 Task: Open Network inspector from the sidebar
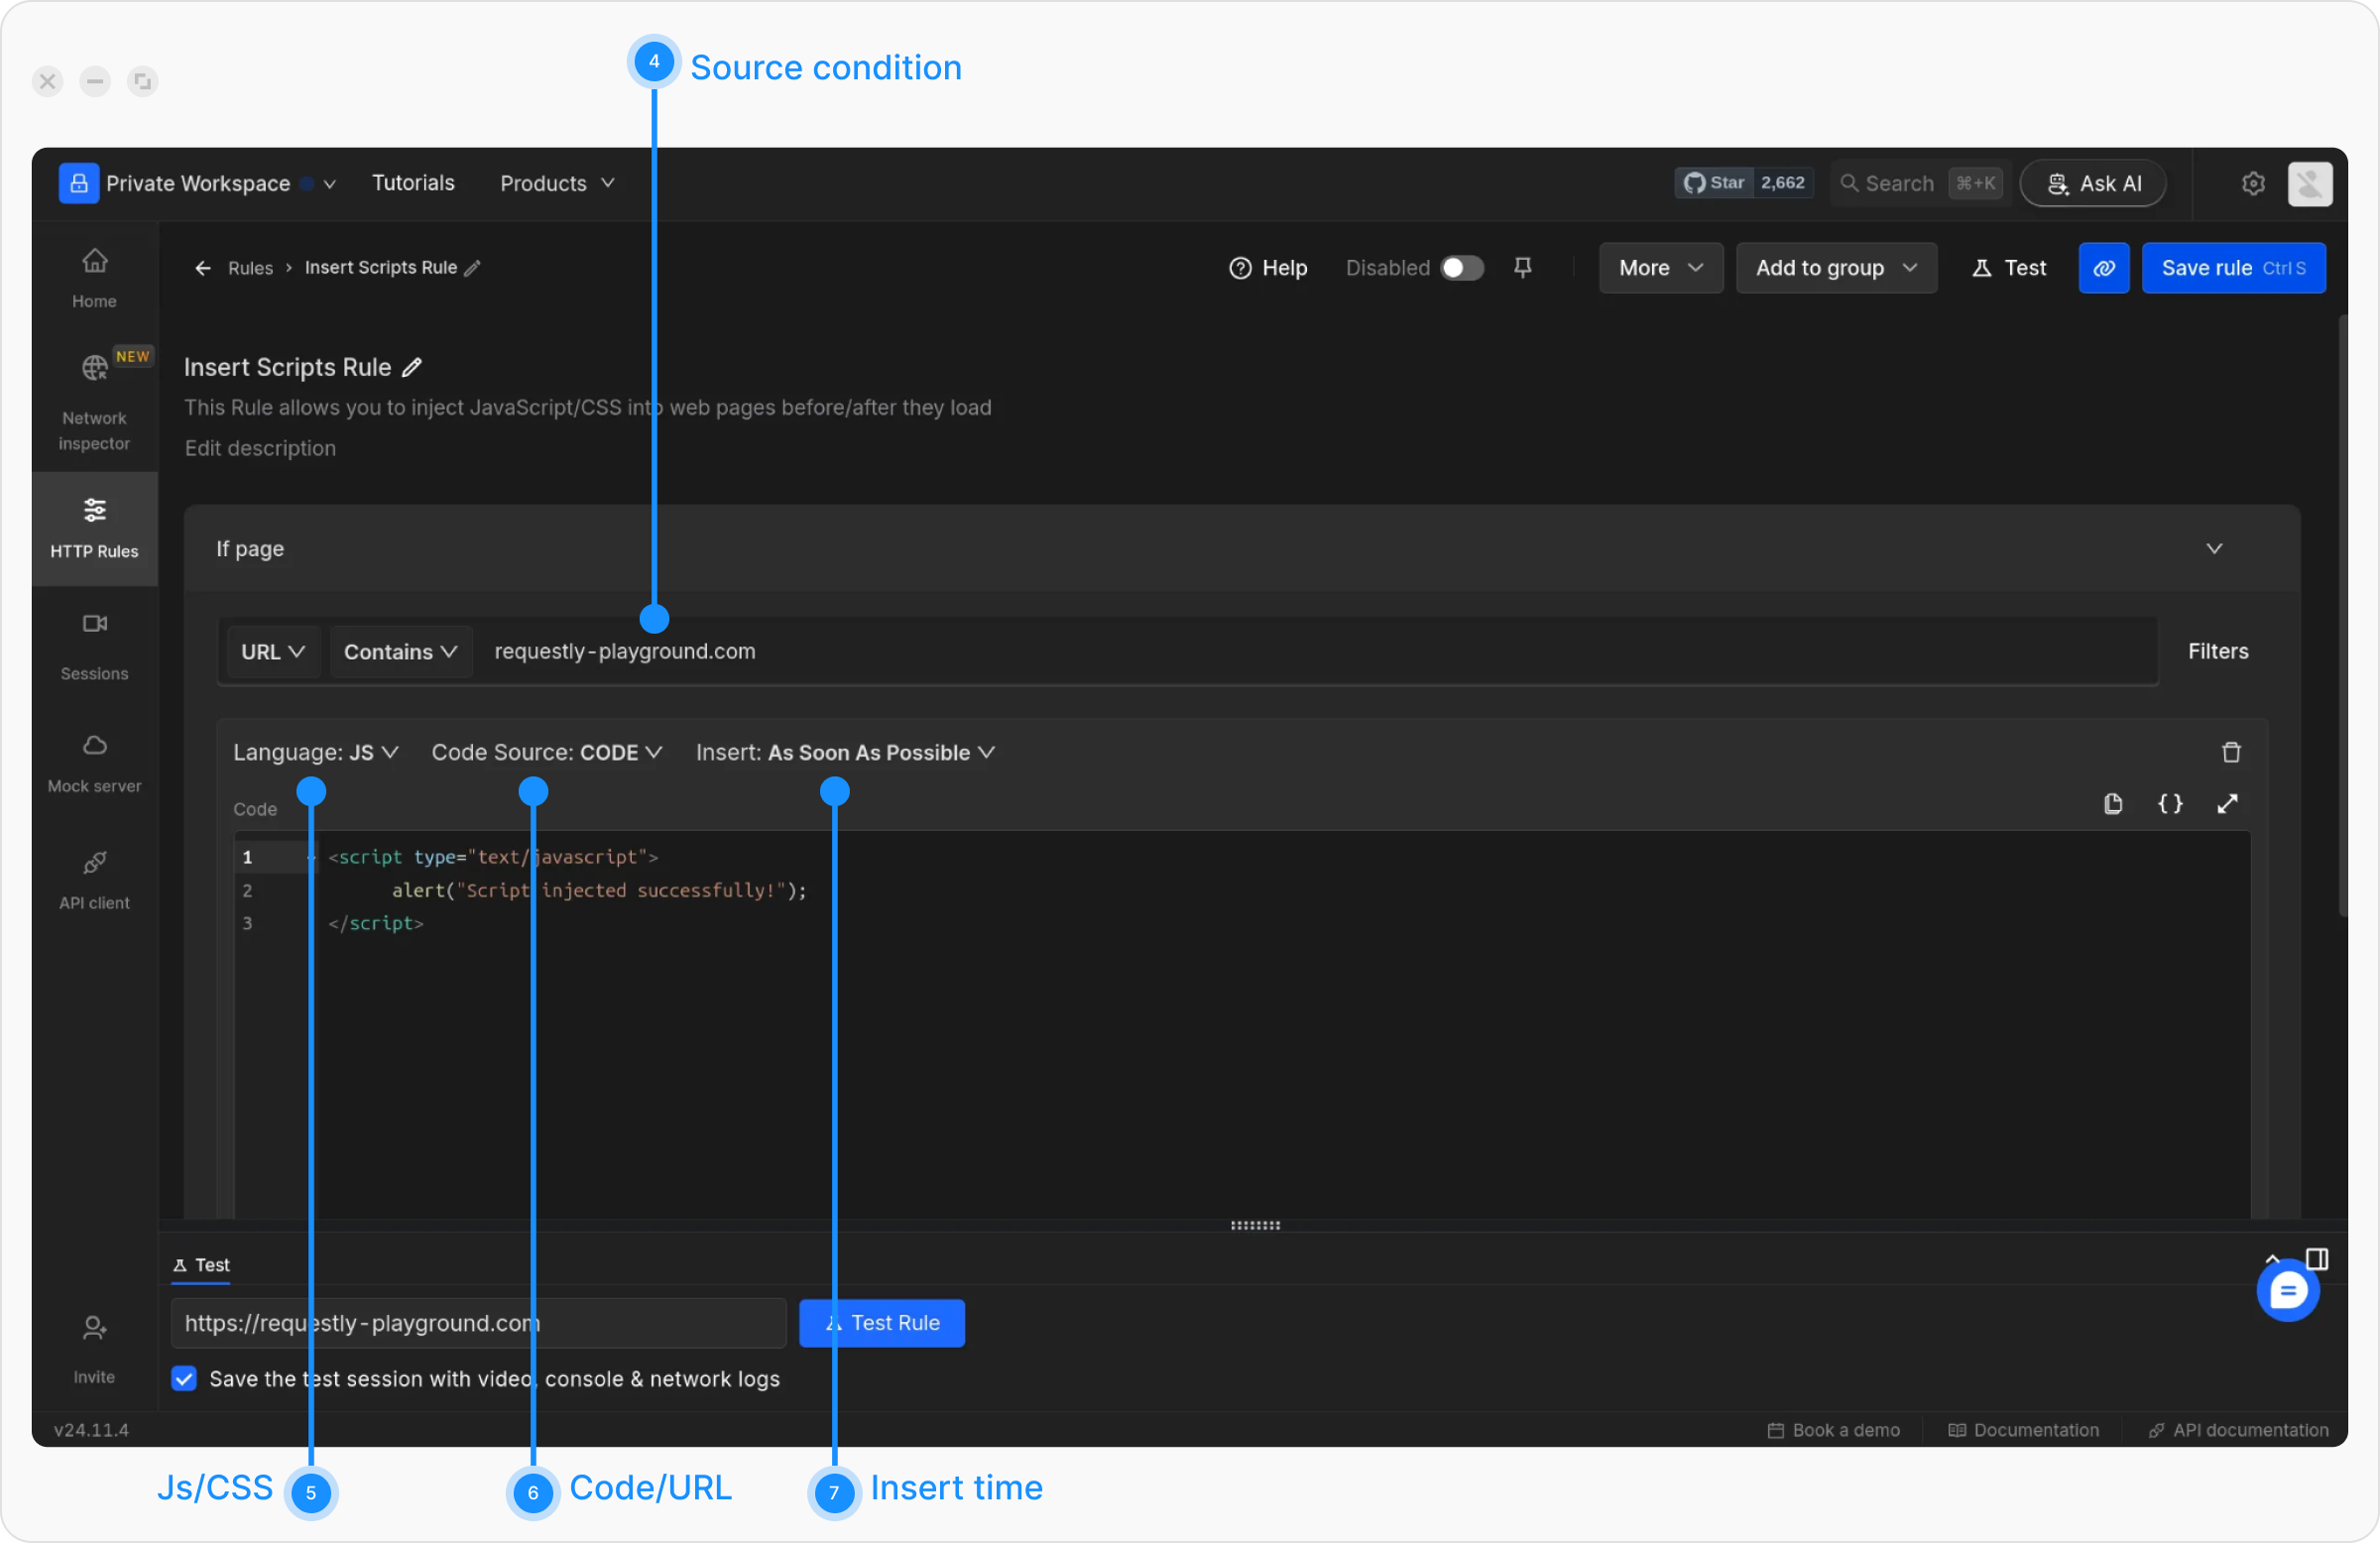point(94,400)
